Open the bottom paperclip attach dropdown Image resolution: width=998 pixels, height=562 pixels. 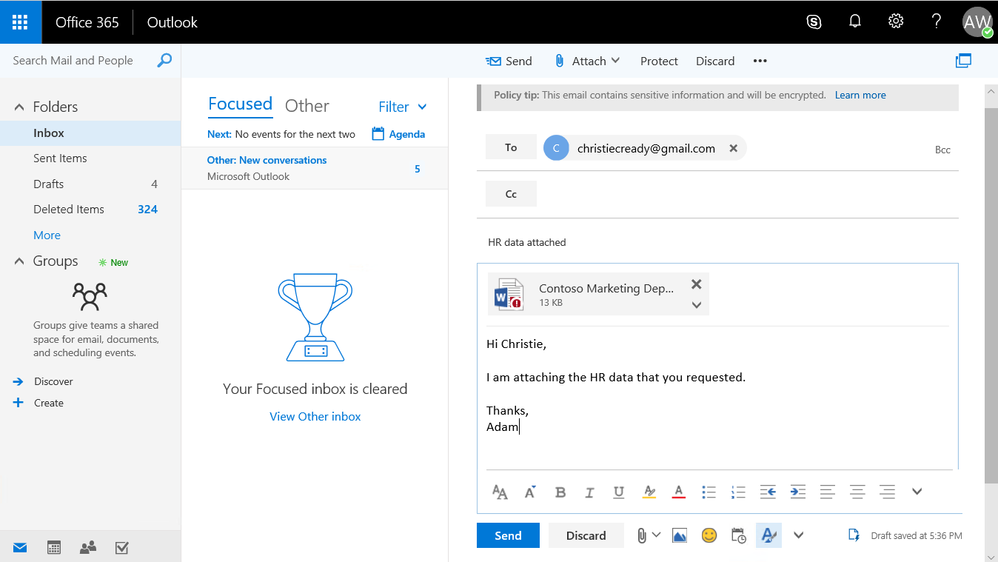[x=648, y=536]
